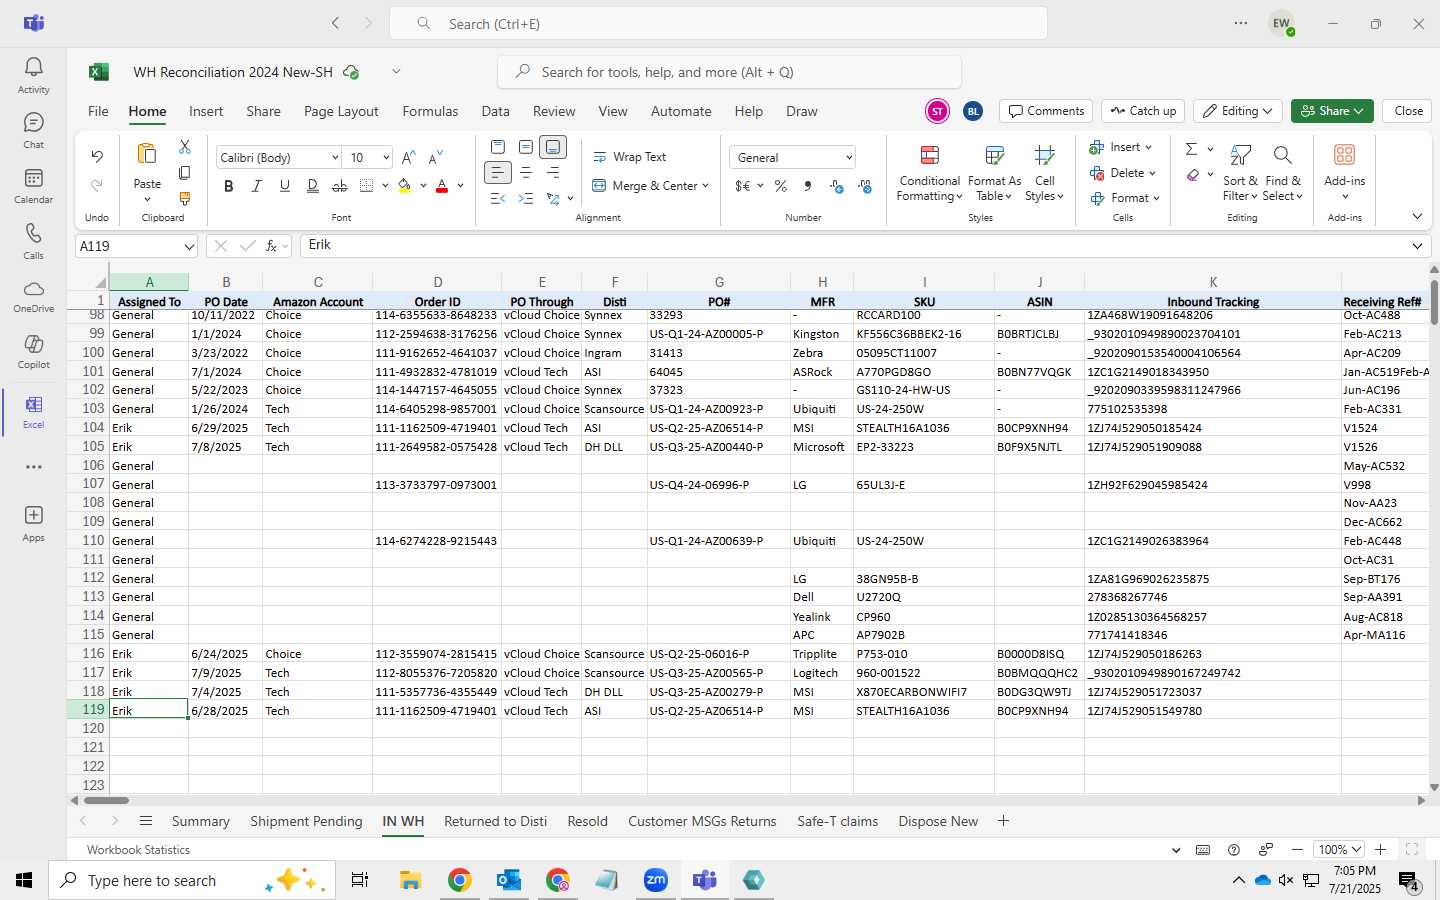Click the Cut scissors icon
1440x900 pixels.
coord(185,147)
